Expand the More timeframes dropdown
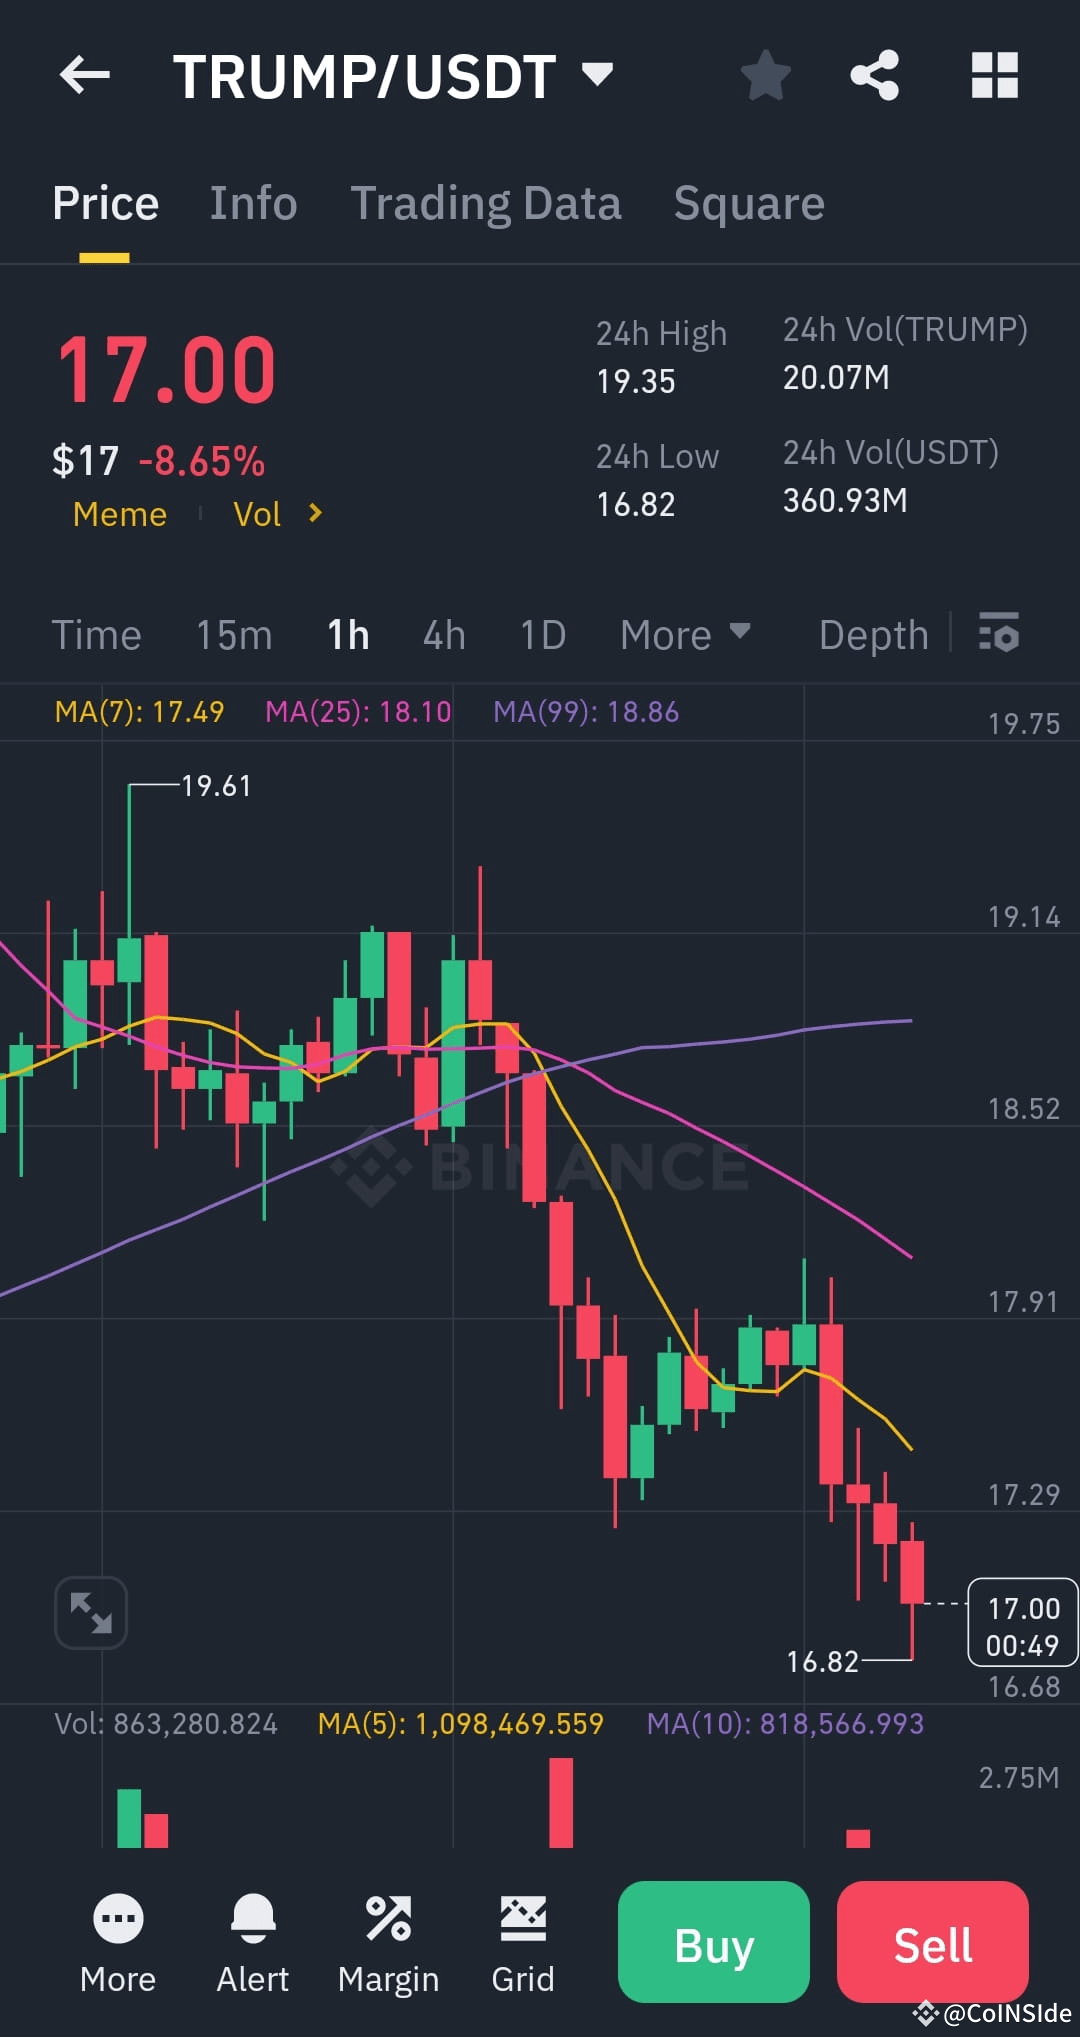Screen dimensions: 1080x2037 [x=685, y=635]
